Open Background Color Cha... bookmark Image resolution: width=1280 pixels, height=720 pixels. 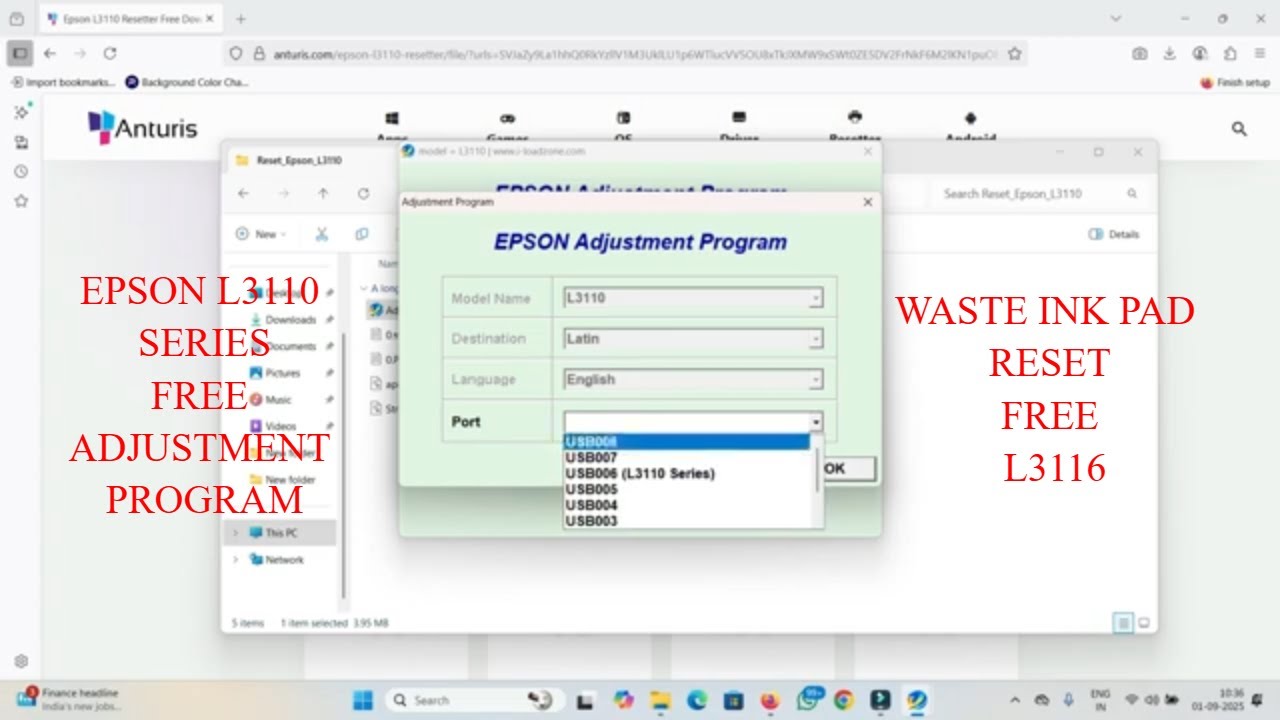pos(187,82)
